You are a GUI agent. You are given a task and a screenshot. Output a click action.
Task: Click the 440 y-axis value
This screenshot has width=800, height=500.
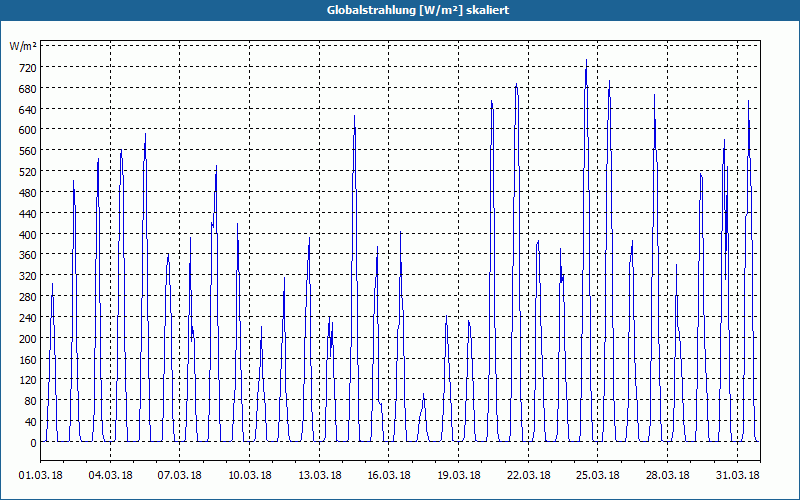coord(28,214)
